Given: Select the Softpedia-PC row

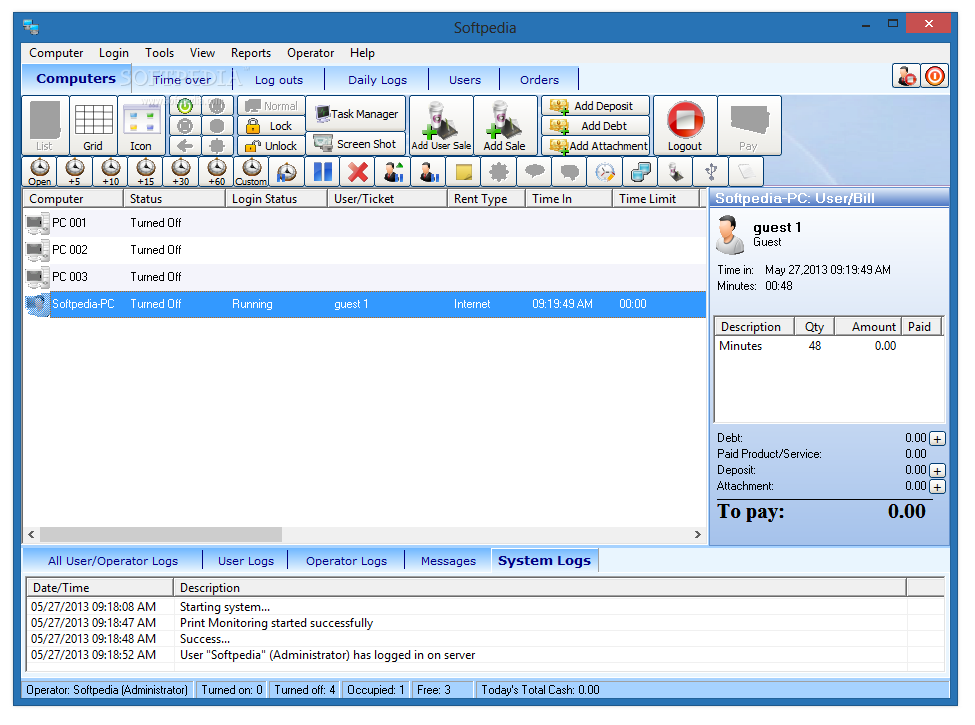Looking at the screenshot, I should click(x=364, y=304).
